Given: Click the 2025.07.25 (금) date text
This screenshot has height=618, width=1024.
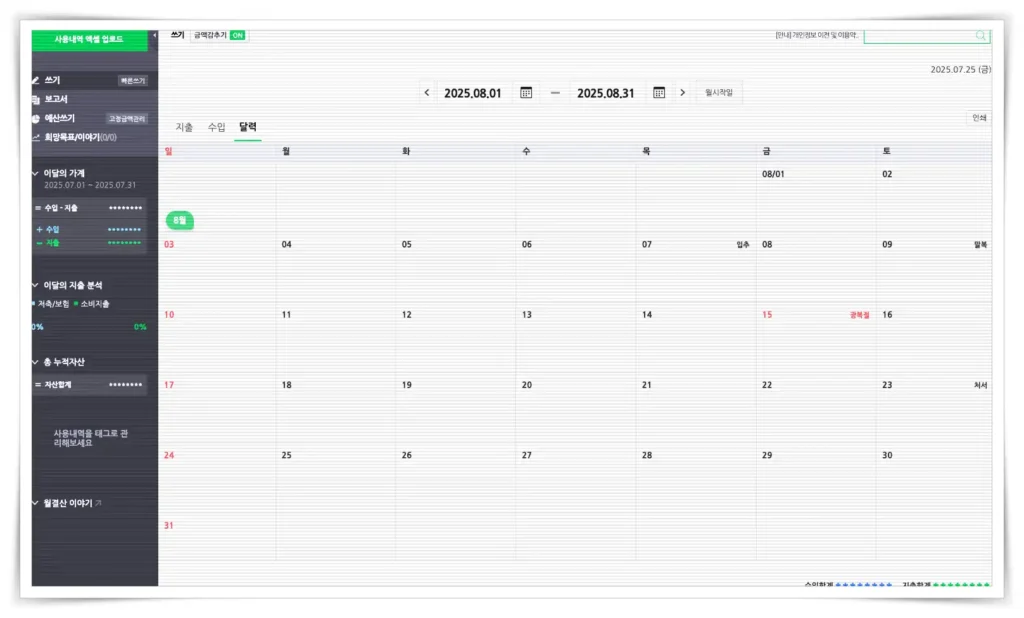Looking at the screenshot, I should point(960,69).
